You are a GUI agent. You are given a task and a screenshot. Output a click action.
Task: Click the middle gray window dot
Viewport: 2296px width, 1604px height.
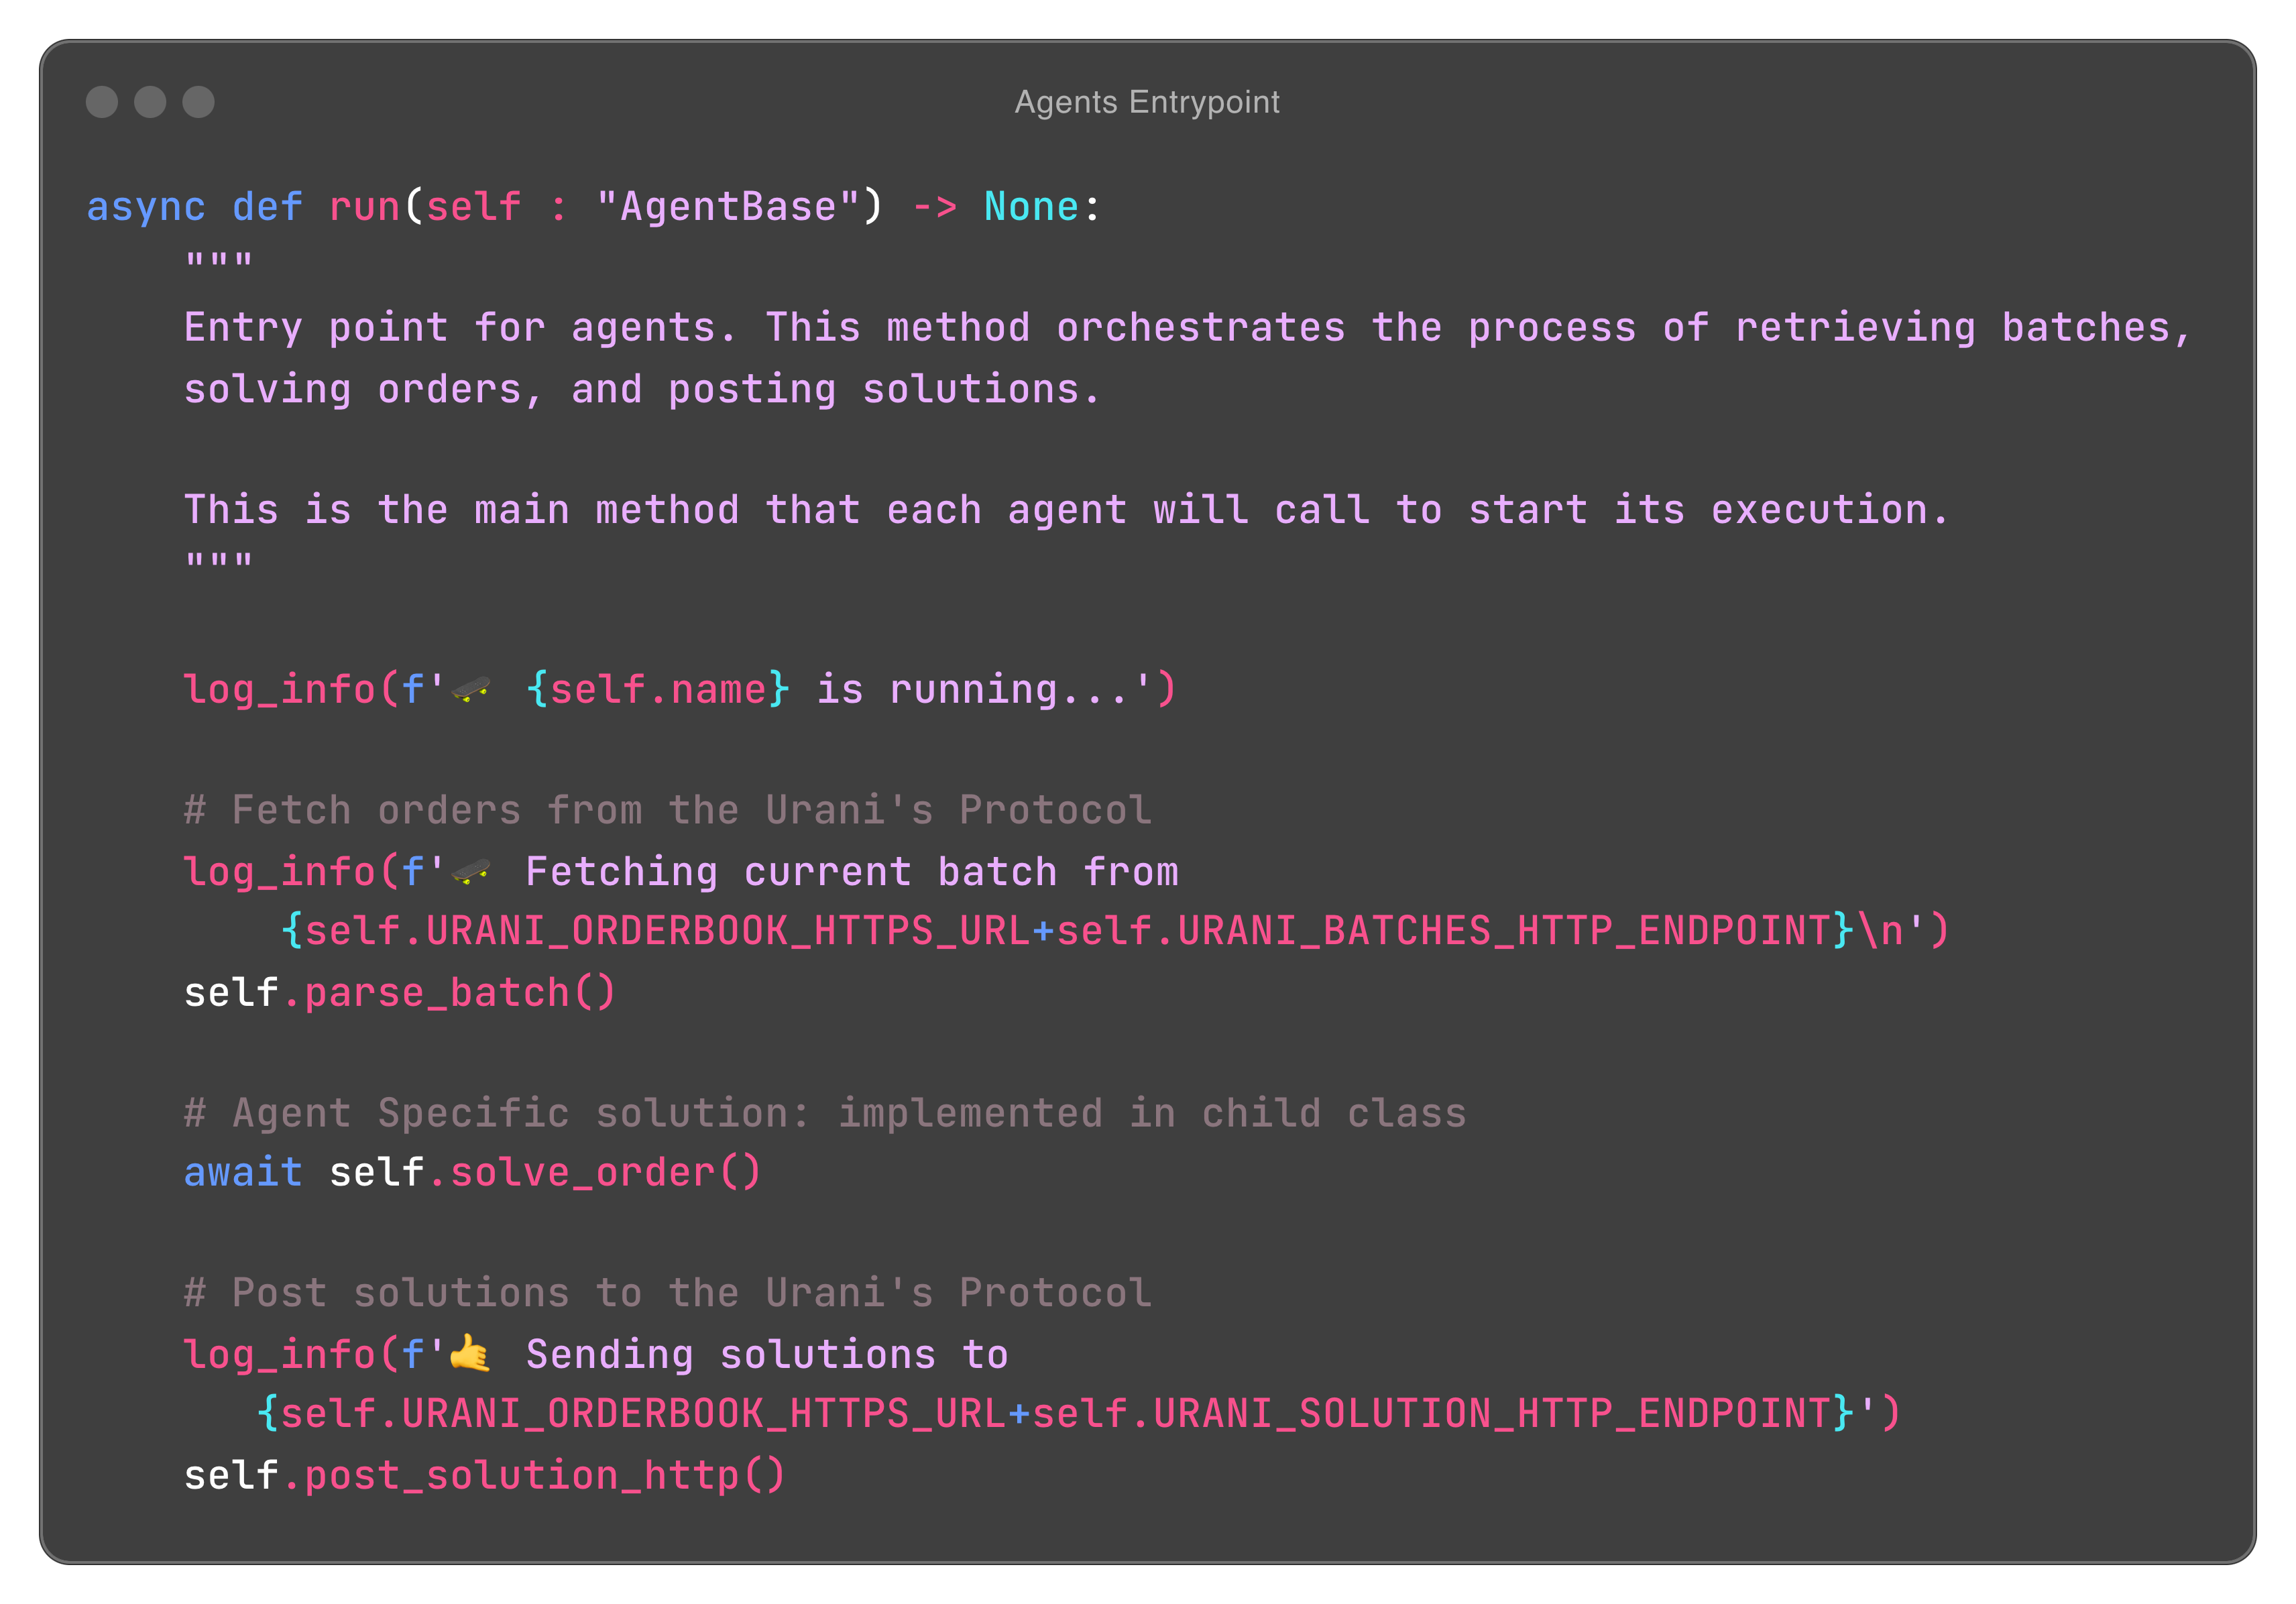click(150, 102)
